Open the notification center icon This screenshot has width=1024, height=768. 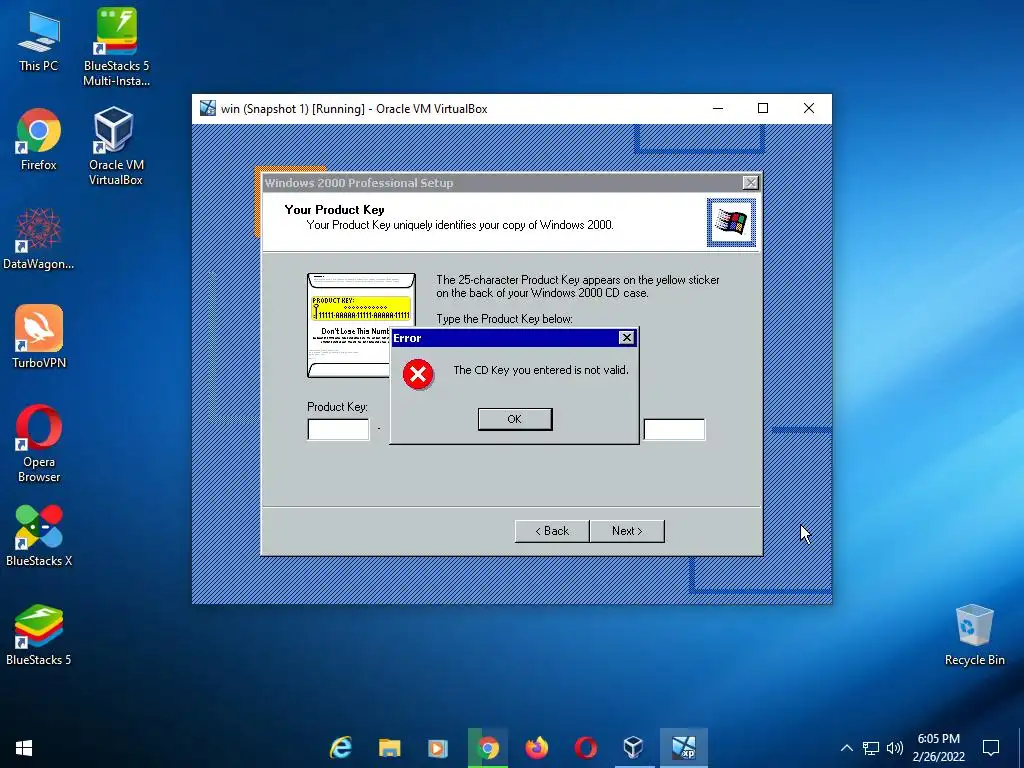(x=991, y=748)
